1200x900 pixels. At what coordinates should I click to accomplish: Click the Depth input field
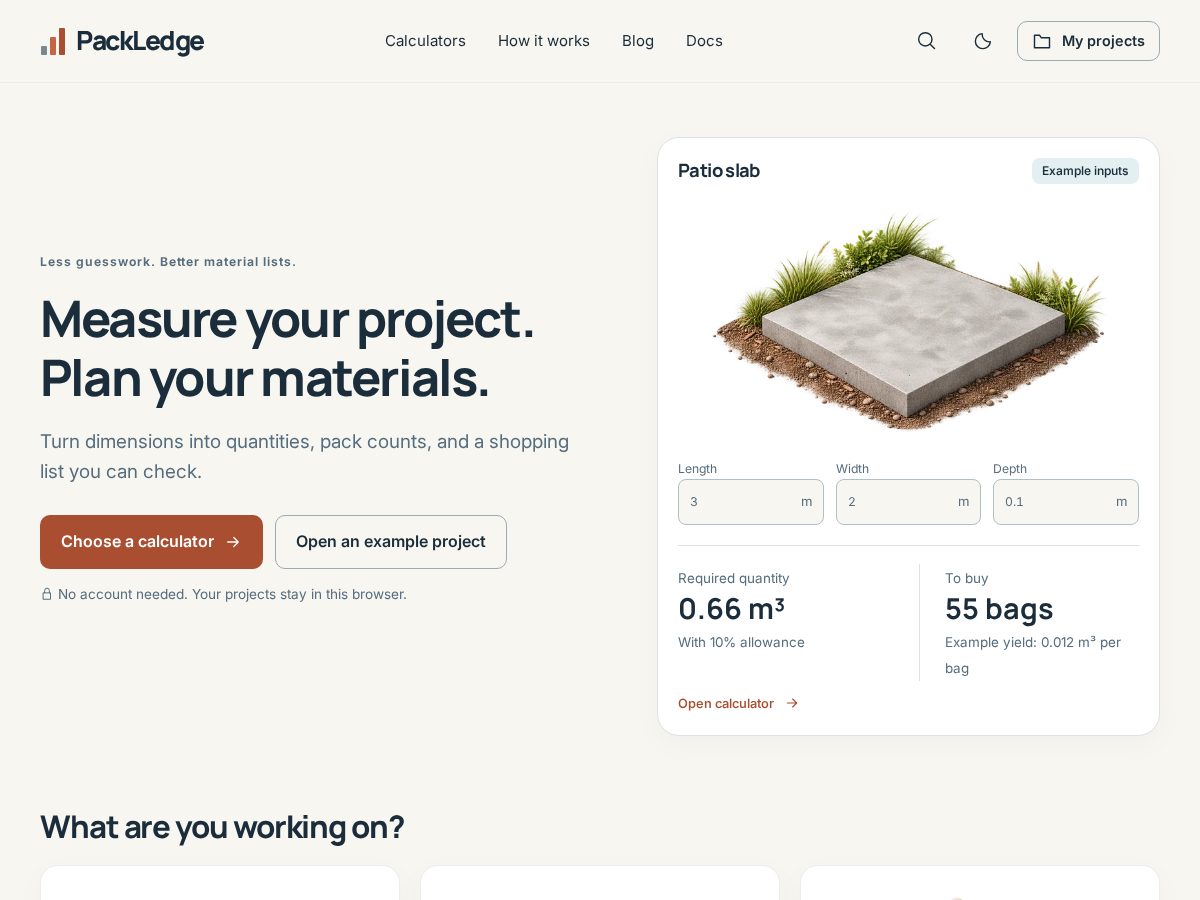coord(1066,502)
